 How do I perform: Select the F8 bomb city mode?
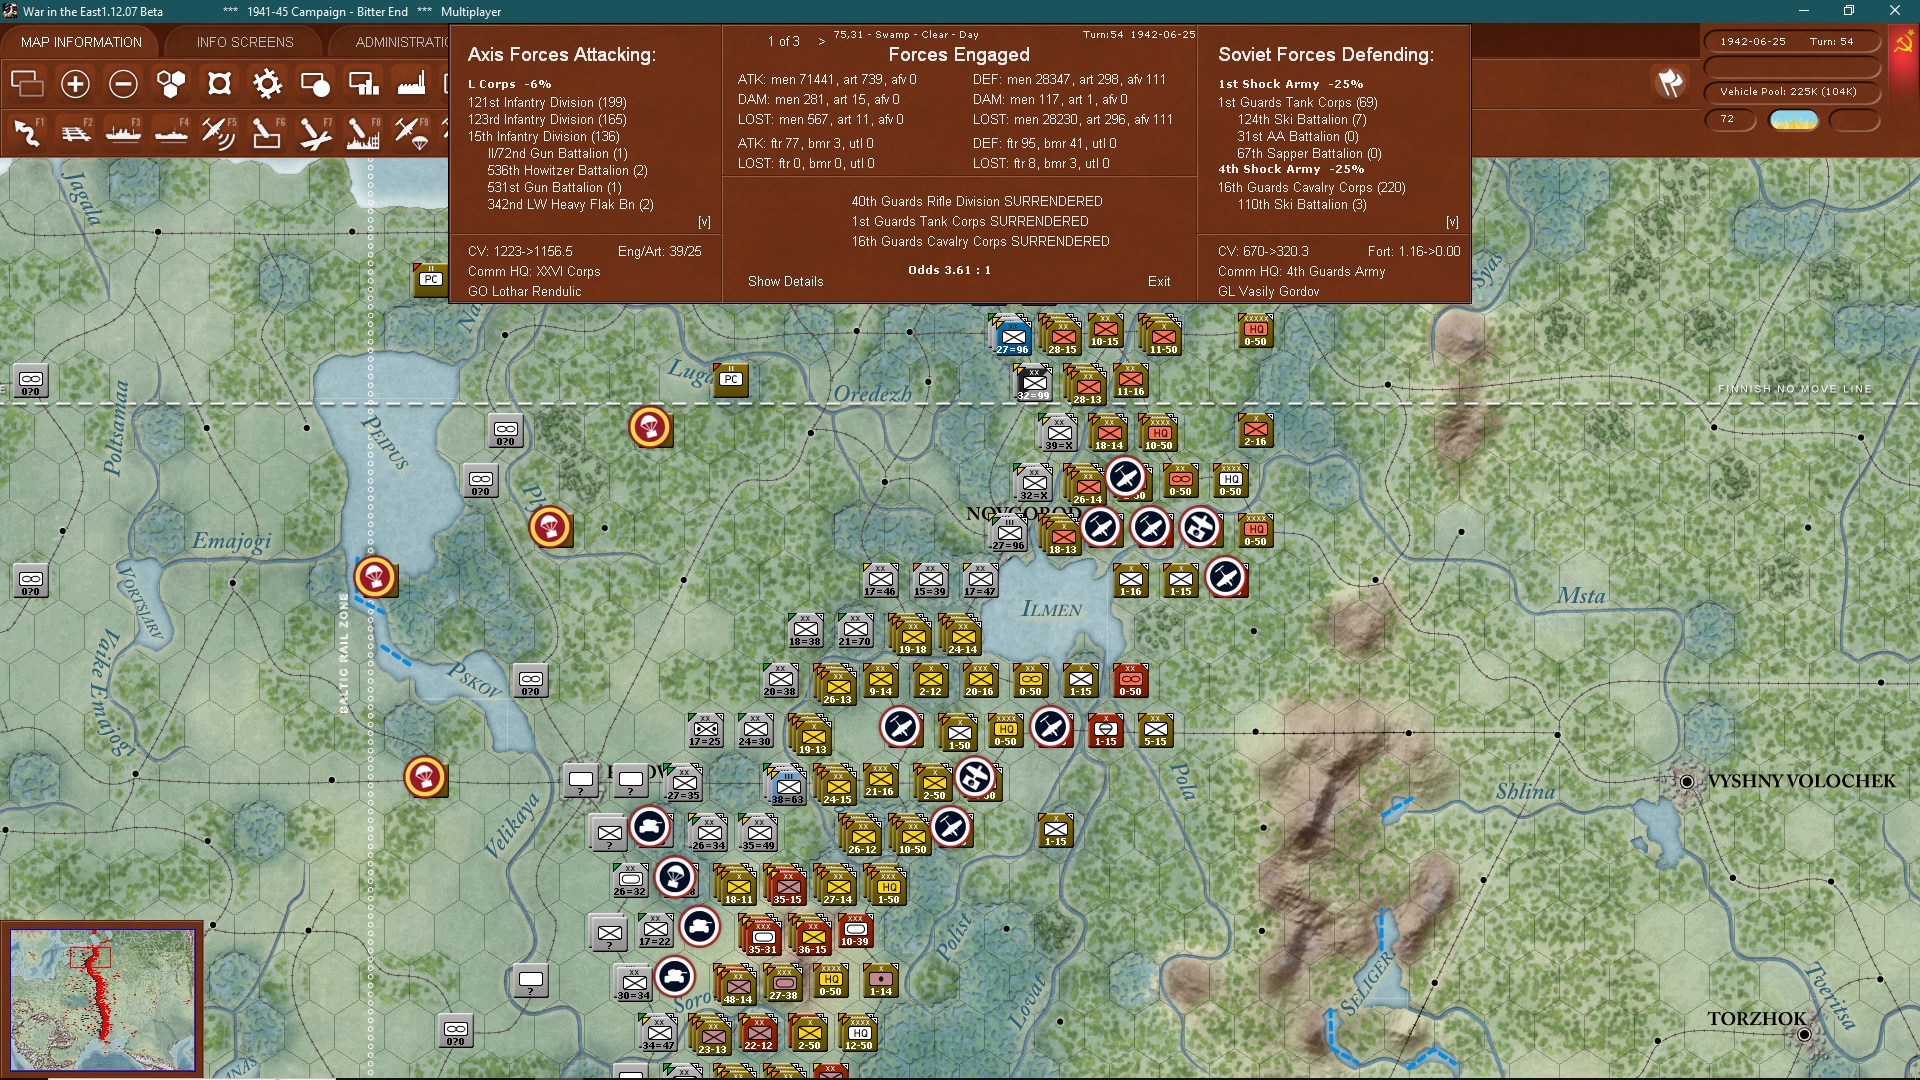point(363,132)
